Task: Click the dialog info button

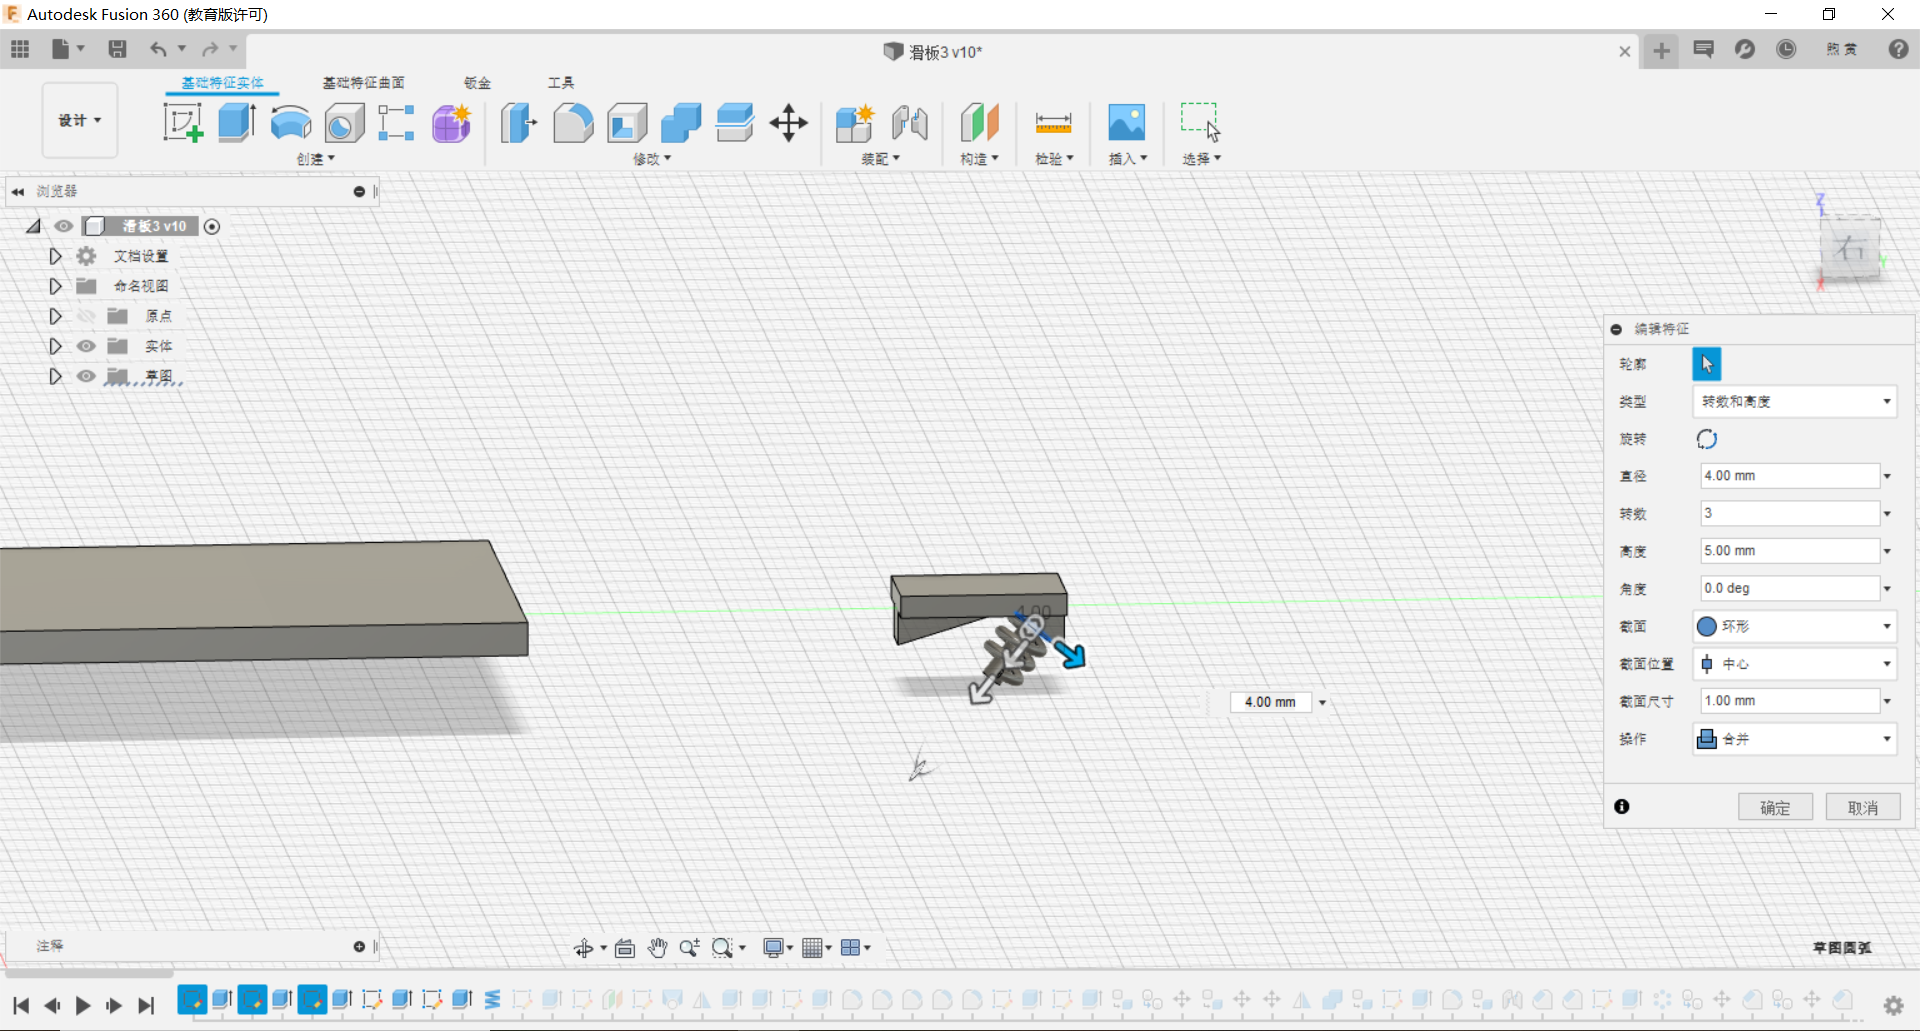Action: 1622,807
